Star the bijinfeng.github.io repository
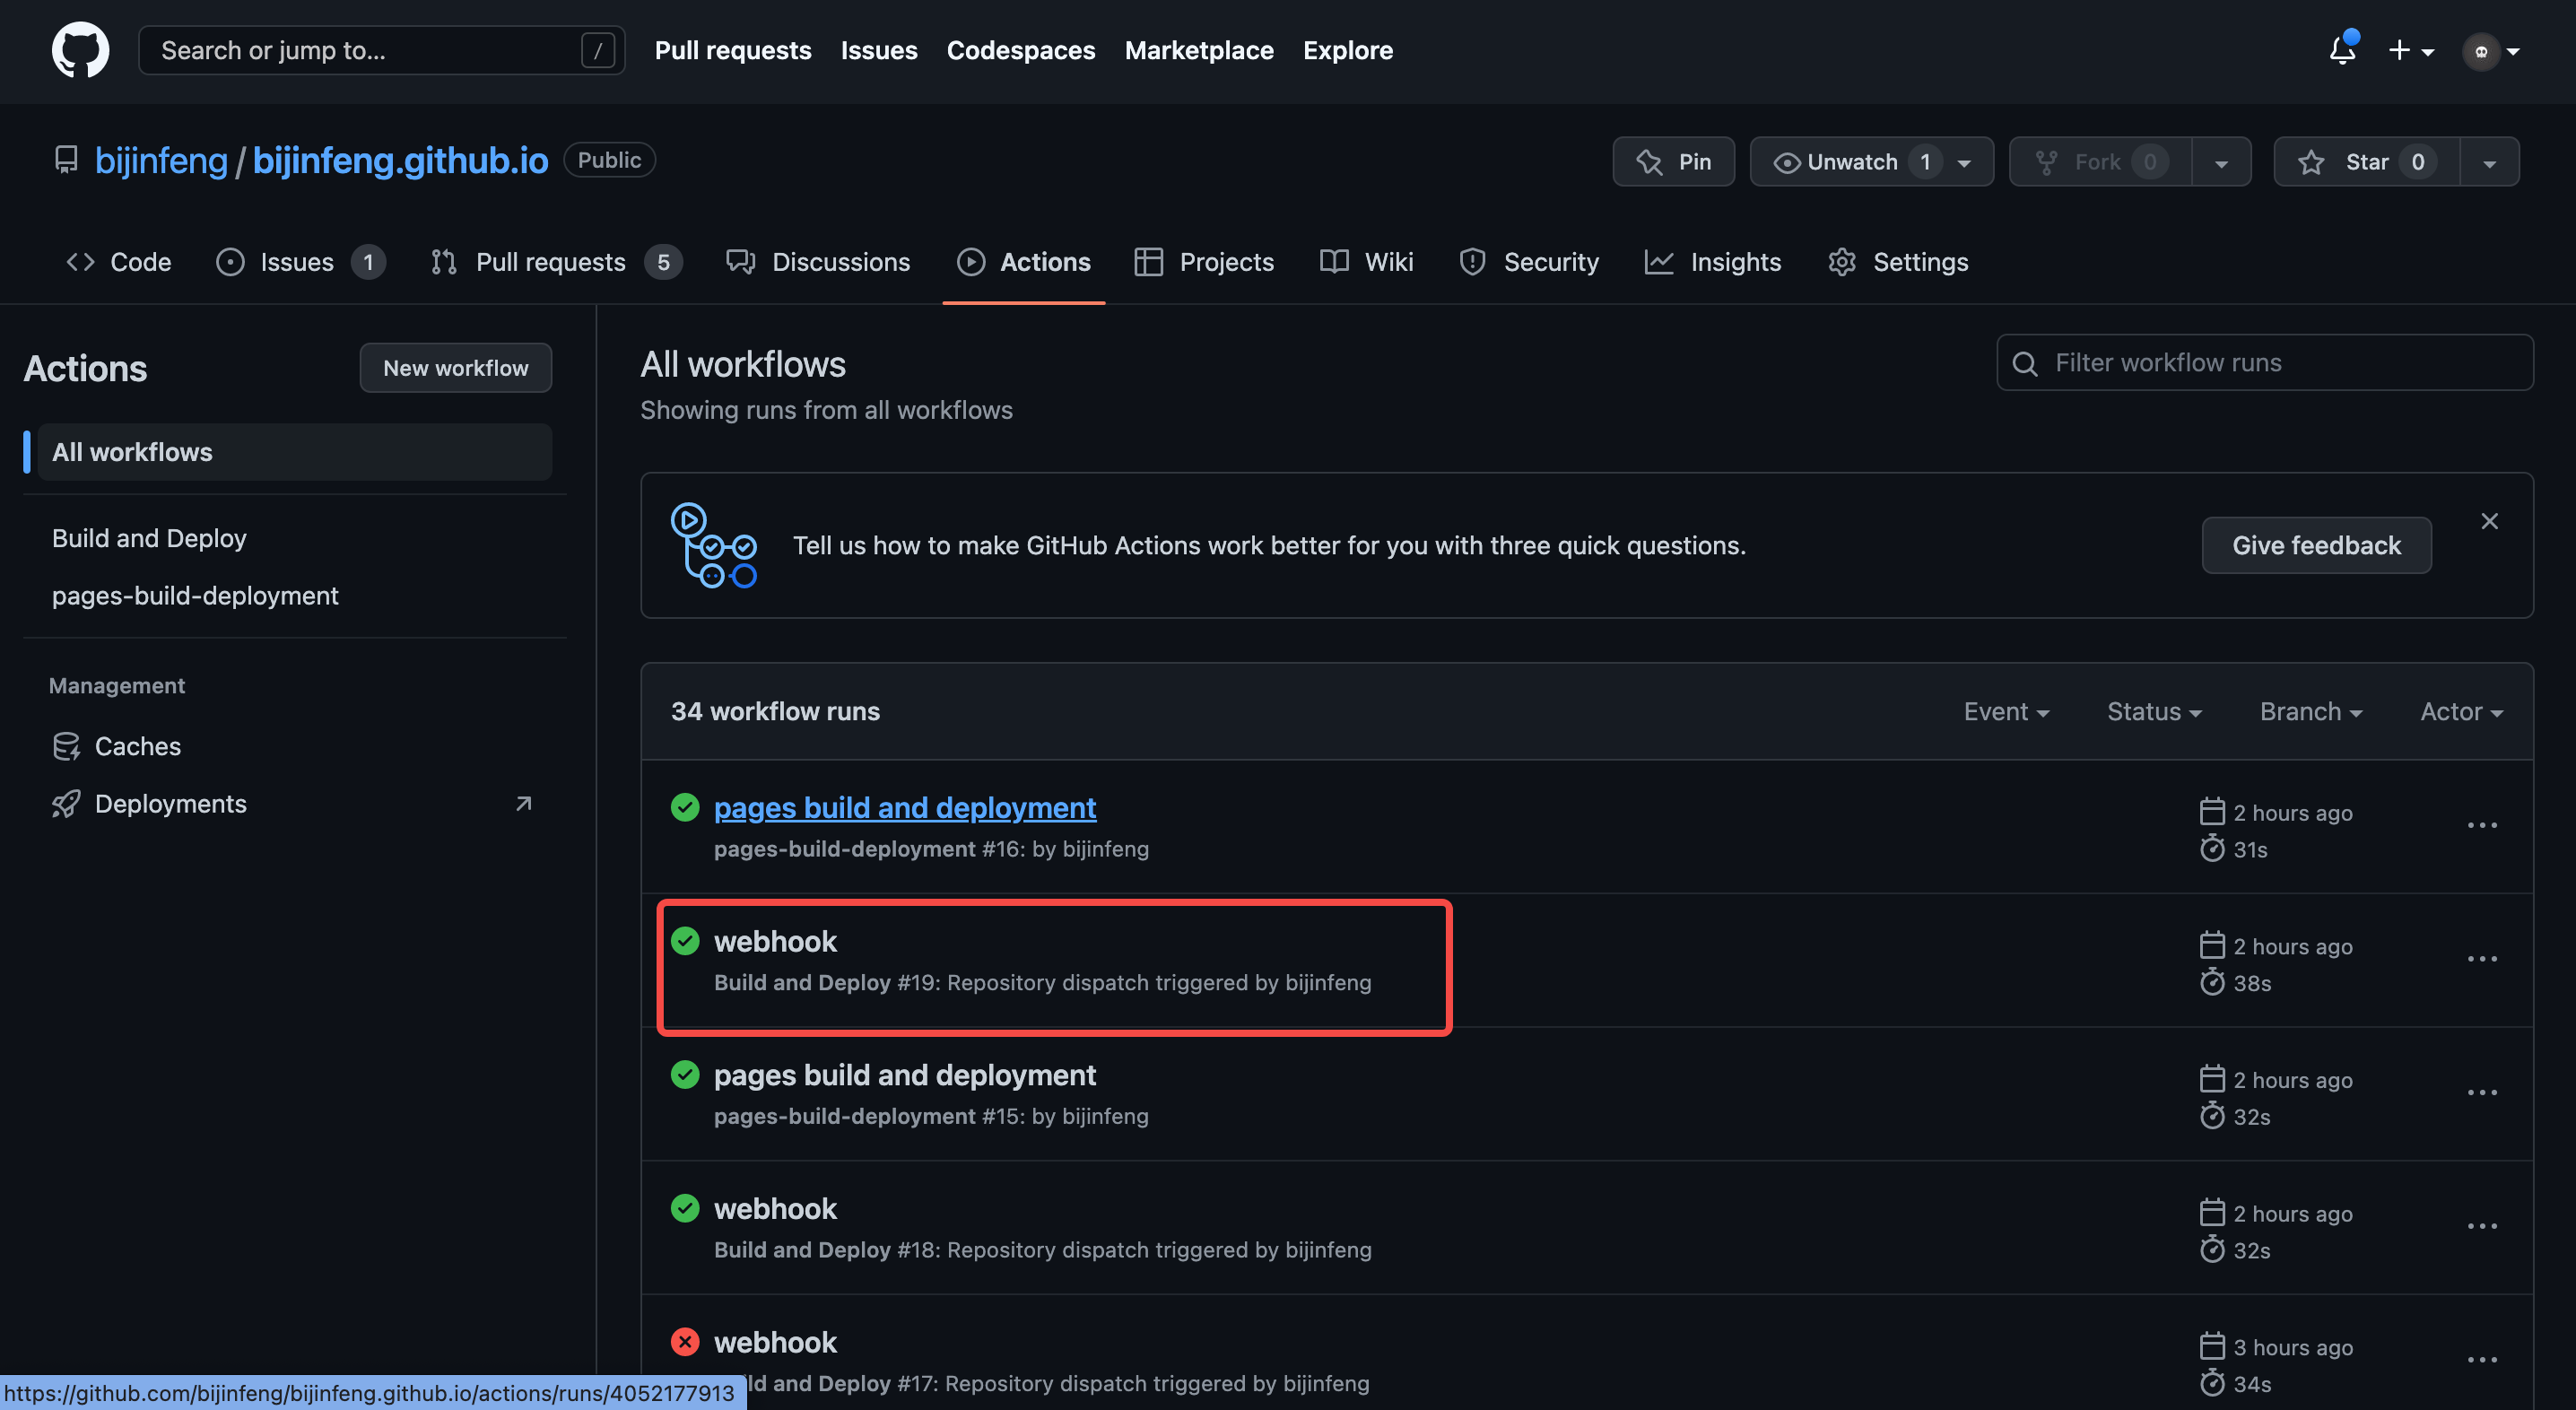2576x1410 pixels. [x=2366, y=162]
